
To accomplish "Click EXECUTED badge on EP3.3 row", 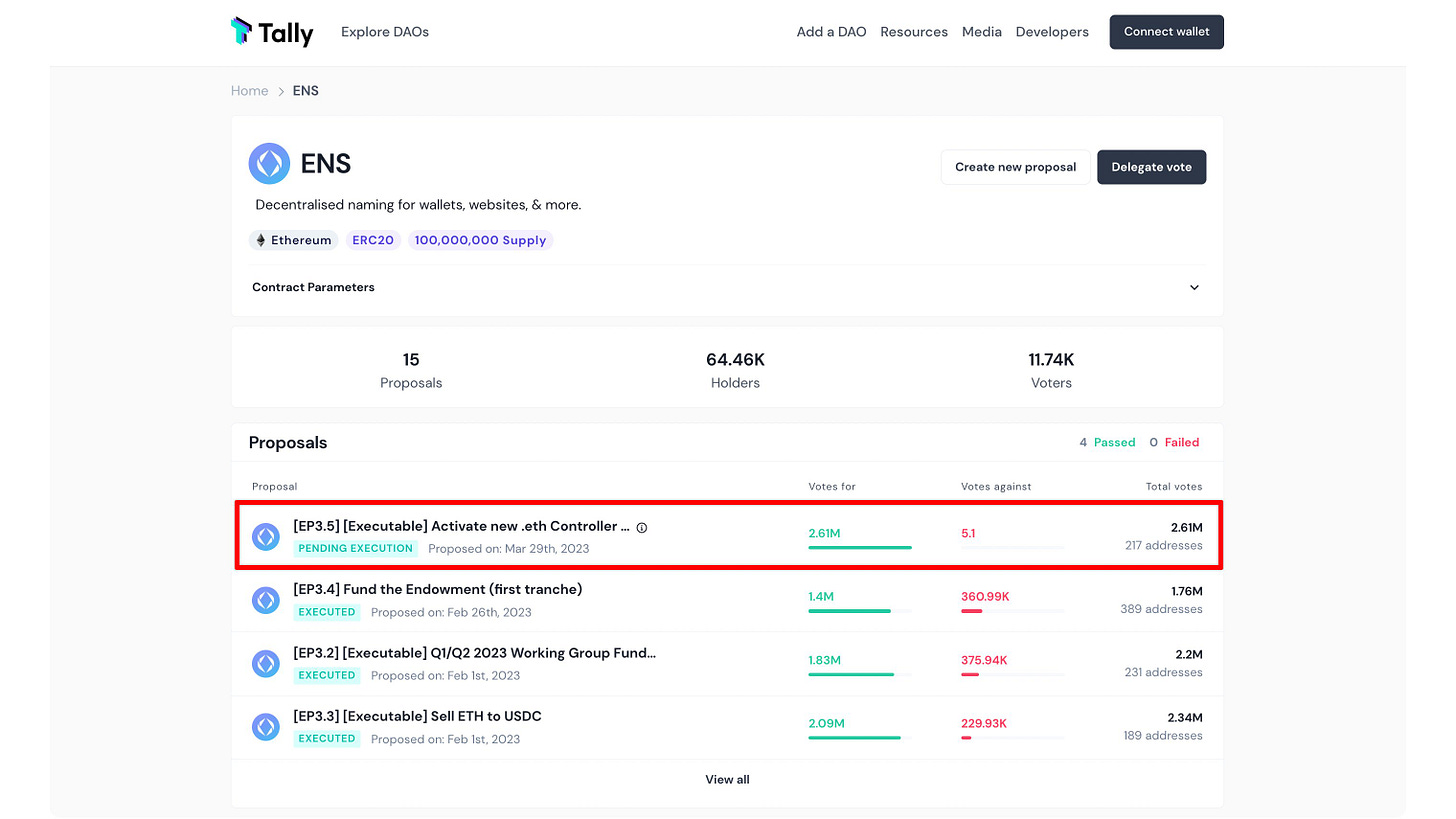I will [x=327, y=738].
